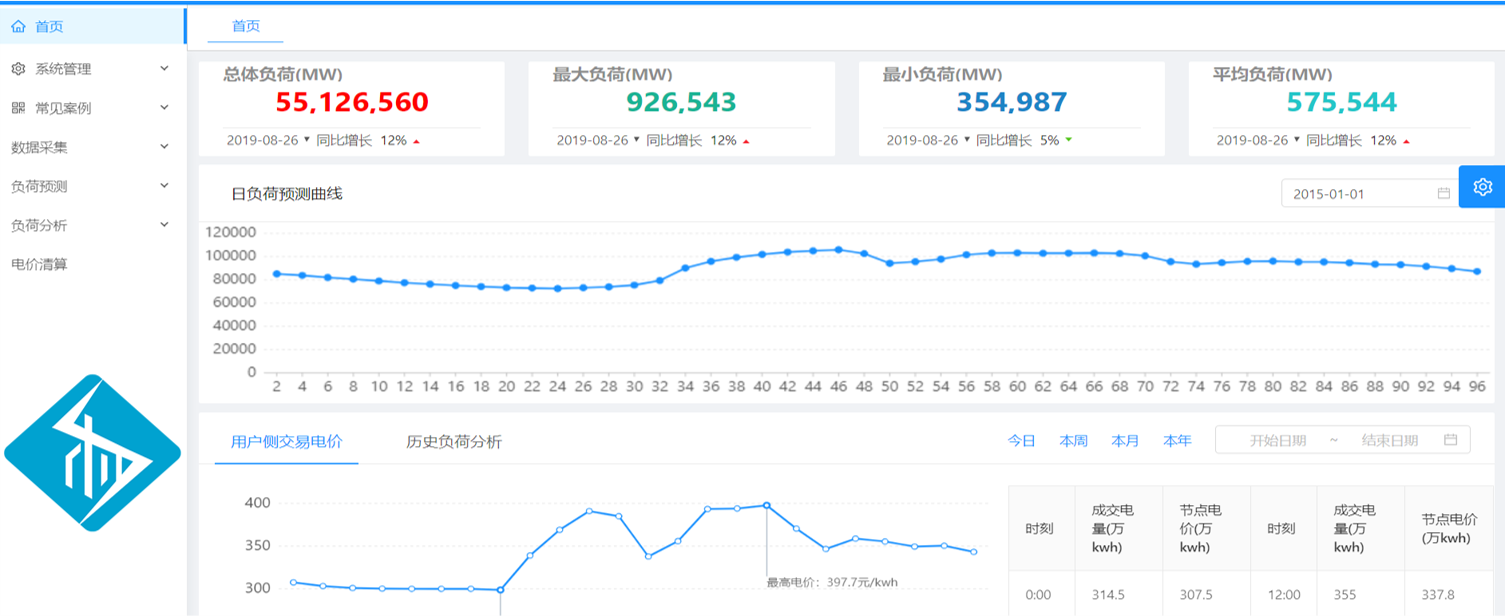The width and height of the screenshot is (1505, 616).
Task: Click the home icon in the sidebar
Action: (18, 27)
